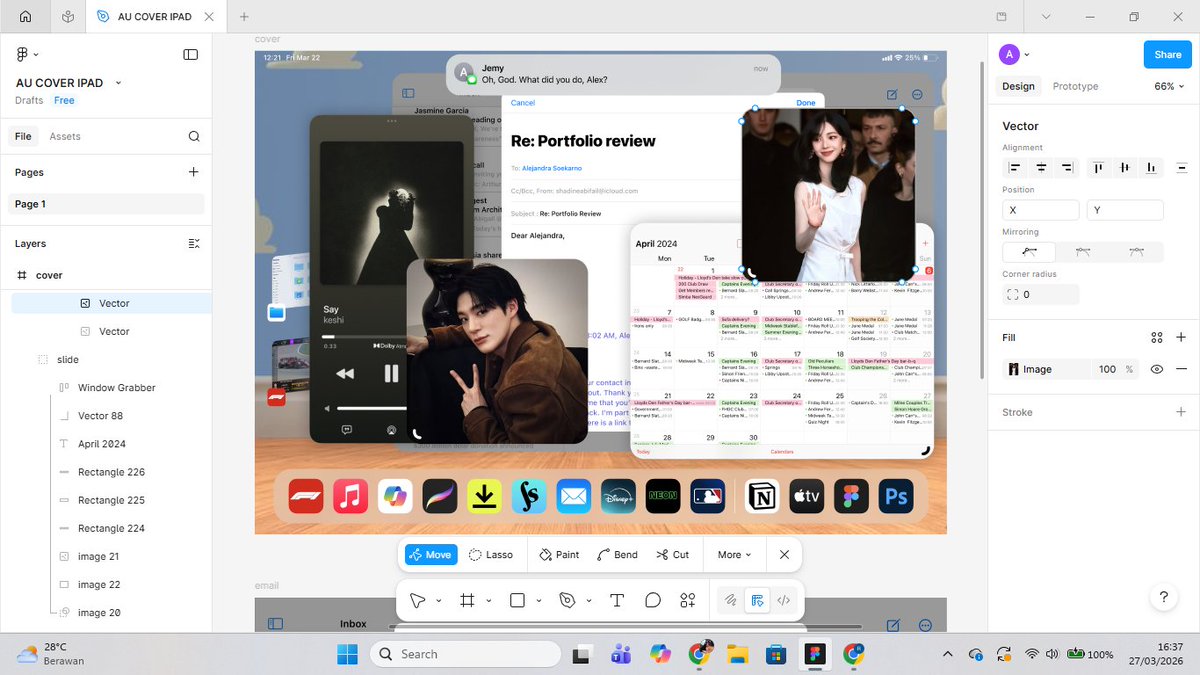Activate the Move vector edit tool
Image resolution: width=1200 pixels, height=675 pixels.
click(x=430, y=554)
